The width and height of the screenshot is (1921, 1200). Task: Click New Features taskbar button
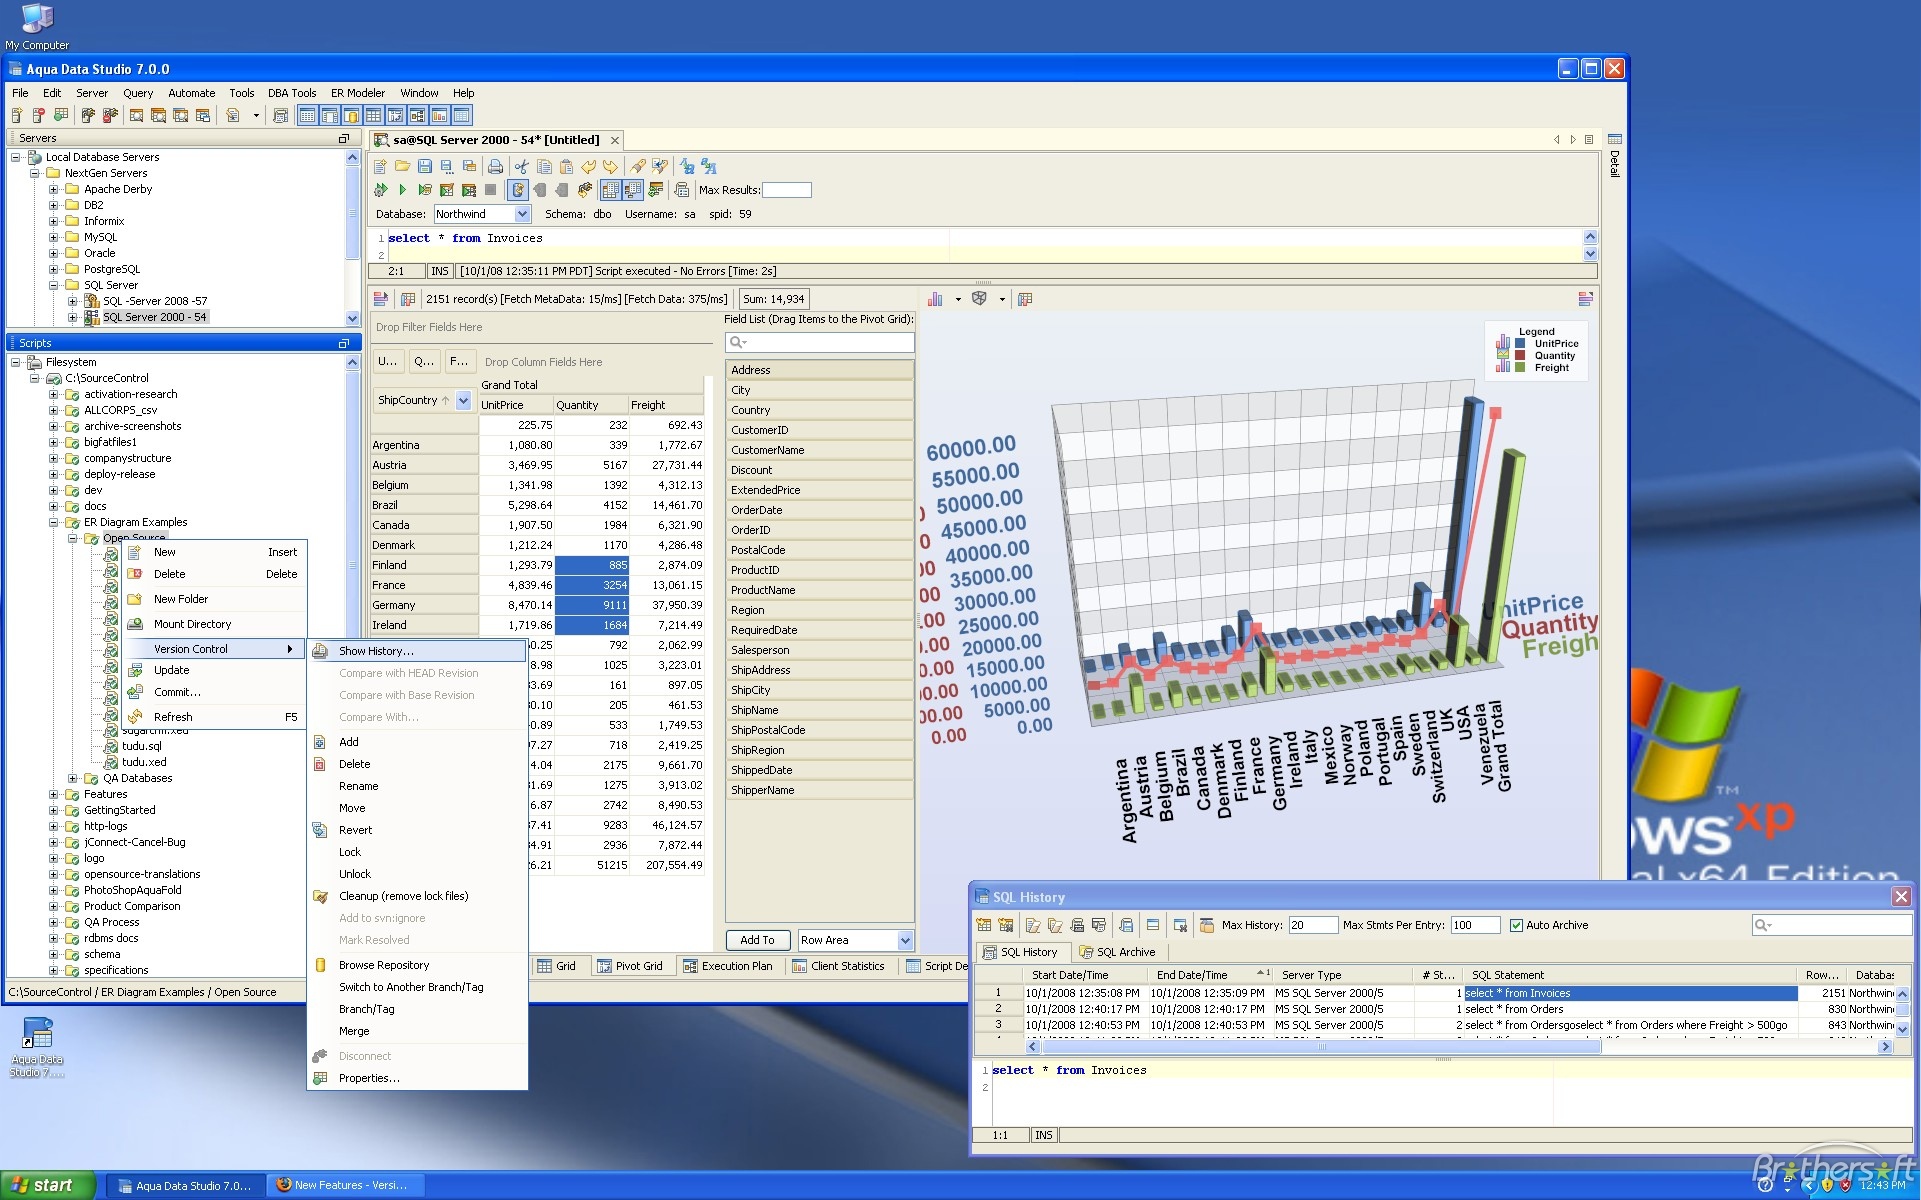343,1185
